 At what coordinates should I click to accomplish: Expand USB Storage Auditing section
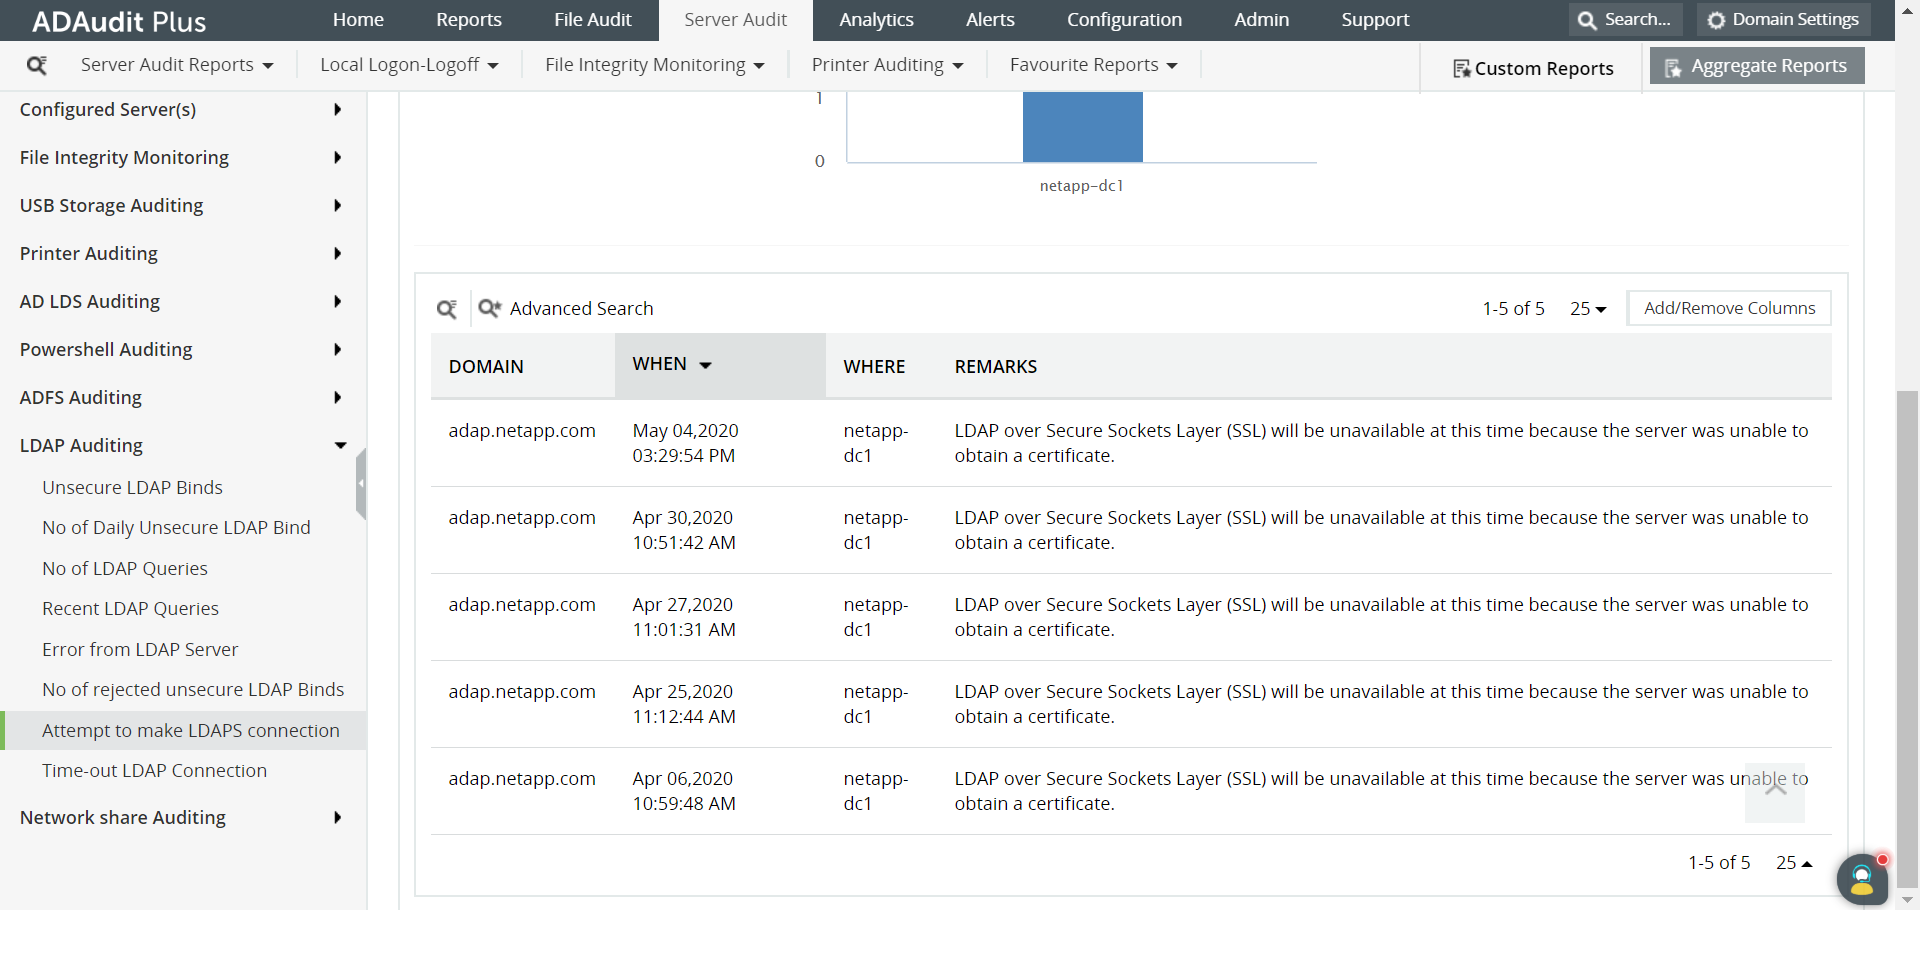coord(183,205)
